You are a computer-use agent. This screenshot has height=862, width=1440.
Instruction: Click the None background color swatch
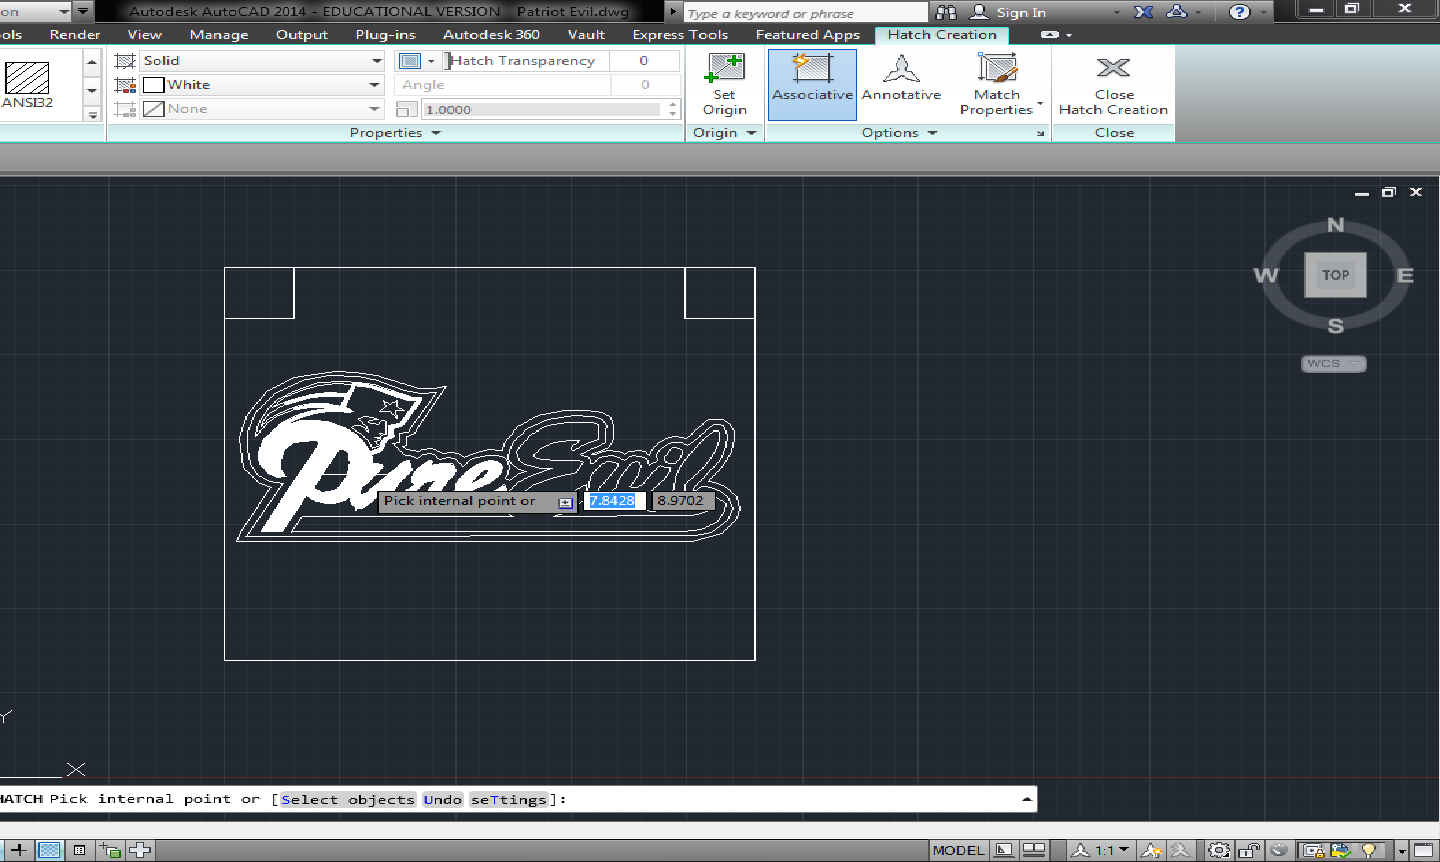153,109
